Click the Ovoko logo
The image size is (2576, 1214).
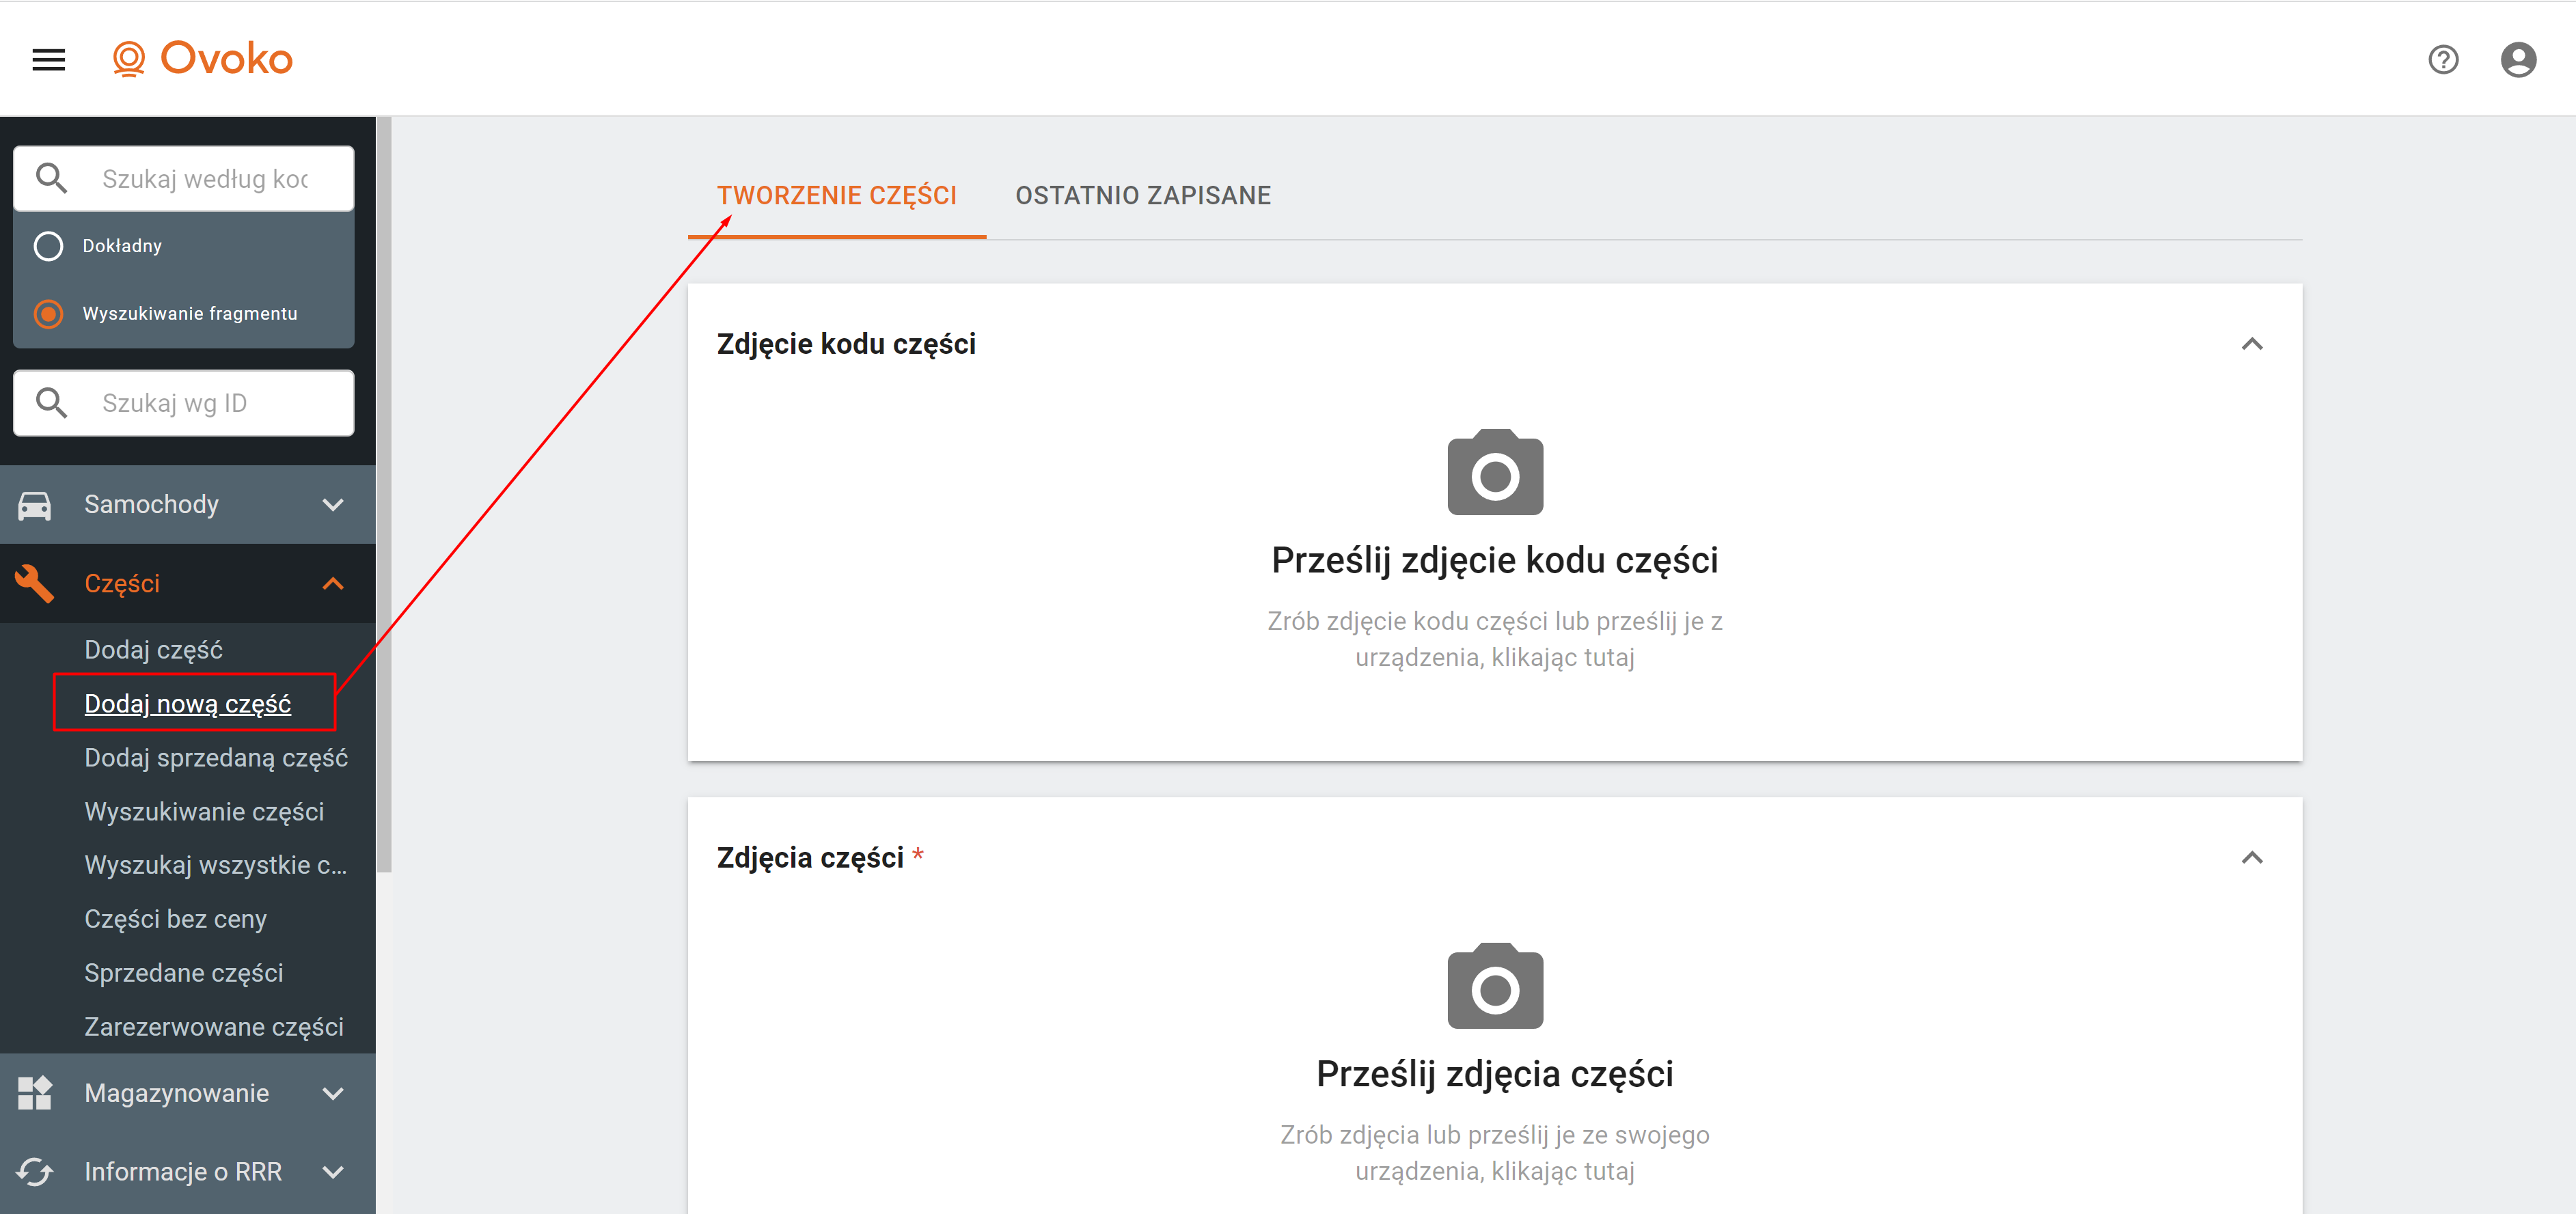[x=202, y=59]
